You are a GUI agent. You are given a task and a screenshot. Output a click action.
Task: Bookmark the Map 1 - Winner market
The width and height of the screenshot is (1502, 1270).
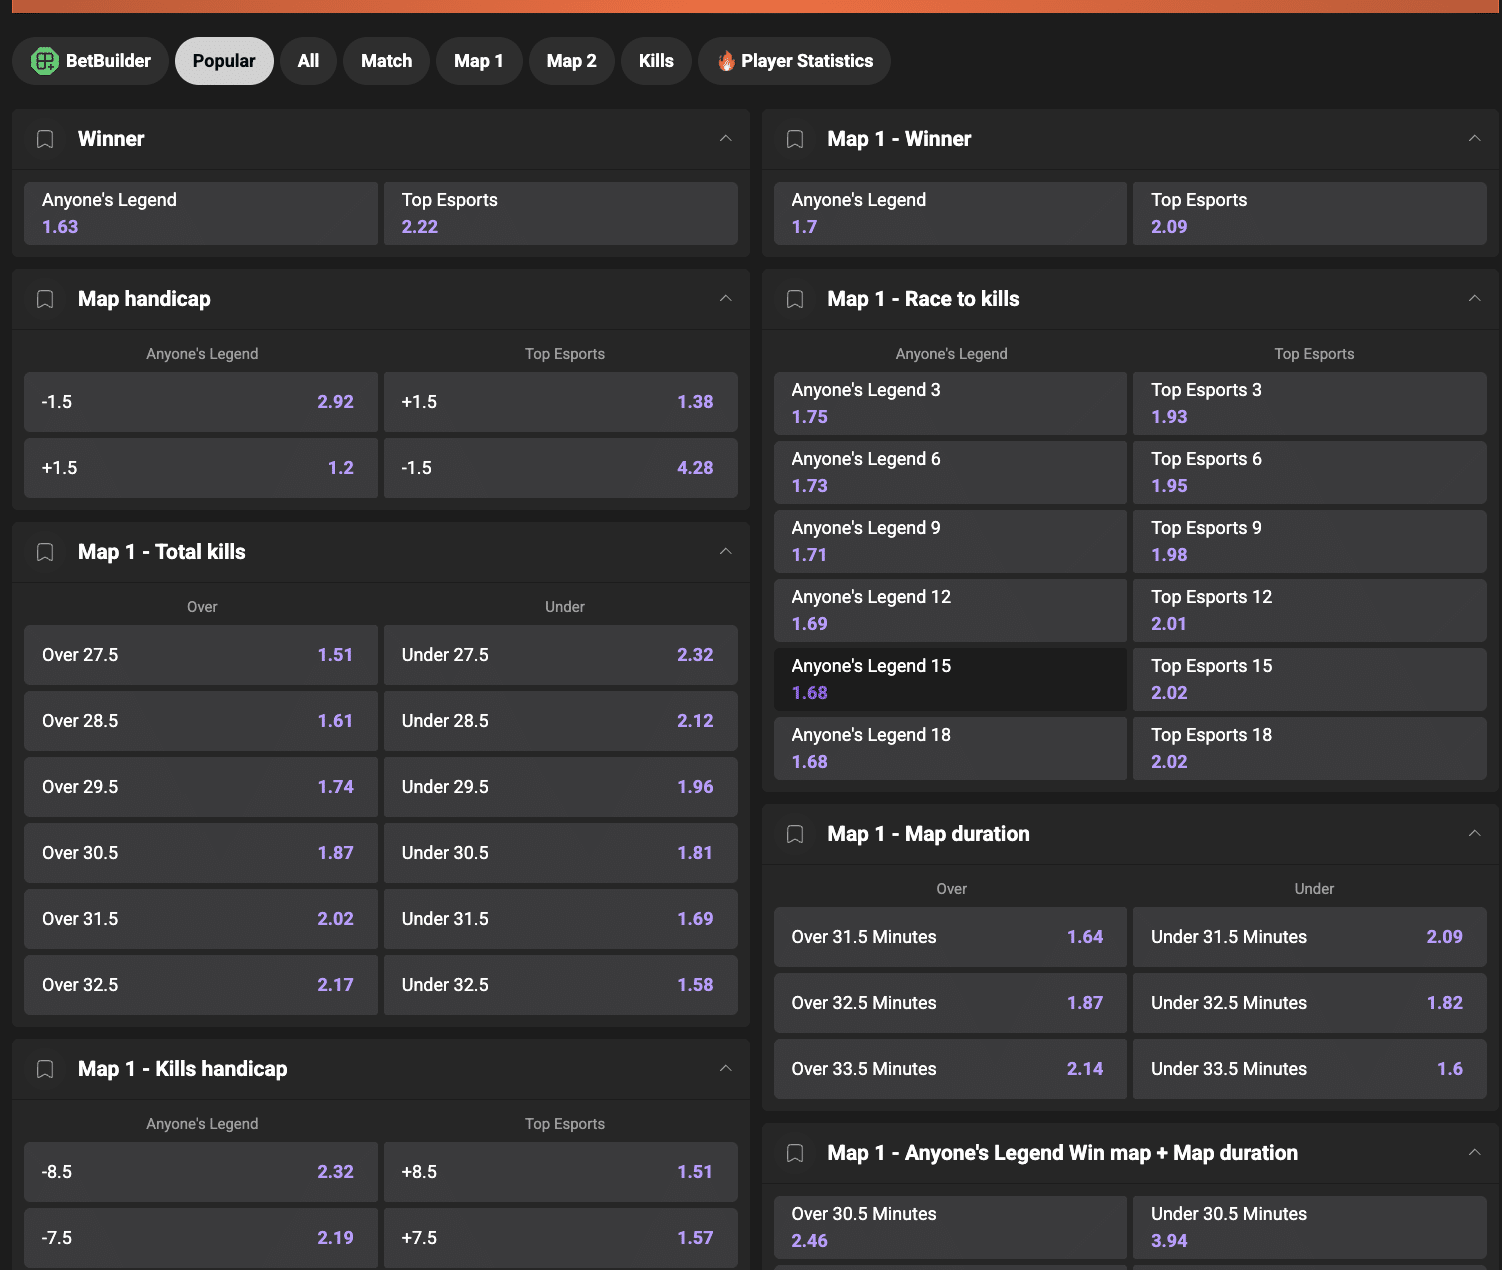click(795, 139)
